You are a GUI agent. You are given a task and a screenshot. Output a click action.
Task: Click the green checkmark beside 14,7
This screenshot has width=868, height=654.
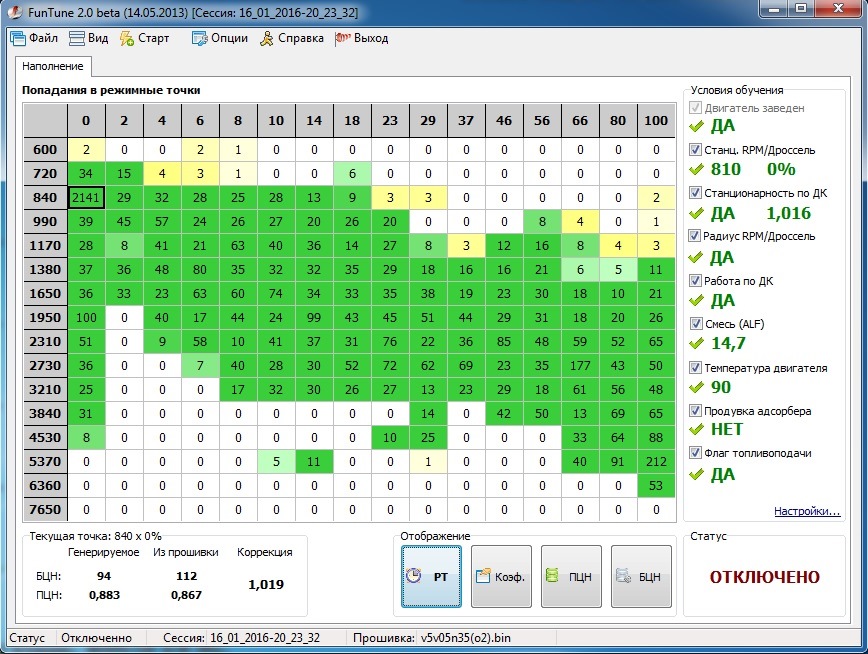[x=696, y=344]
